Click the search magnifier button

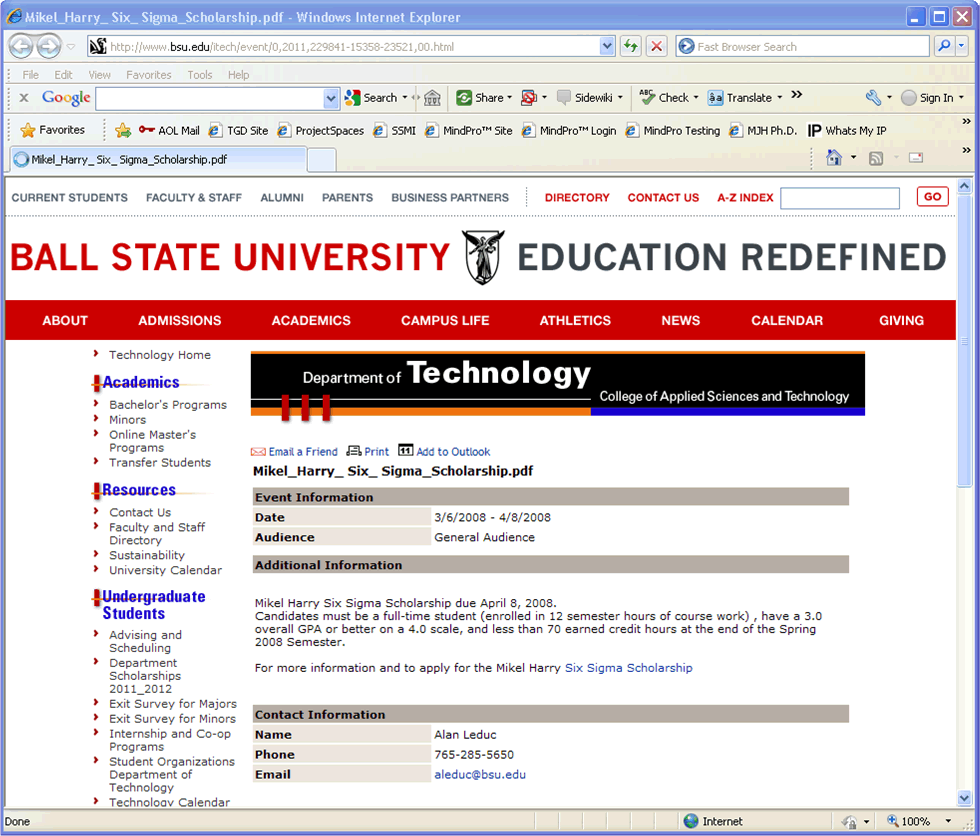943,46
